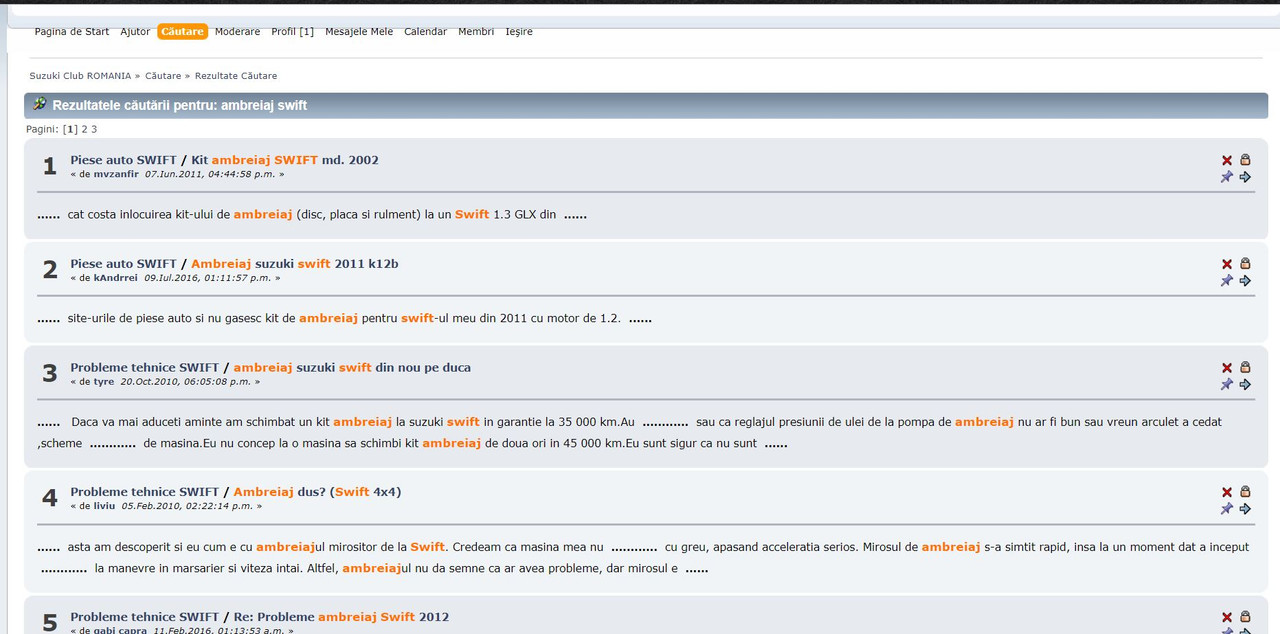This screenshot has width=1280, height=634.
Task: Move result 2 using the blue arrow icon
Action: 1245,281
